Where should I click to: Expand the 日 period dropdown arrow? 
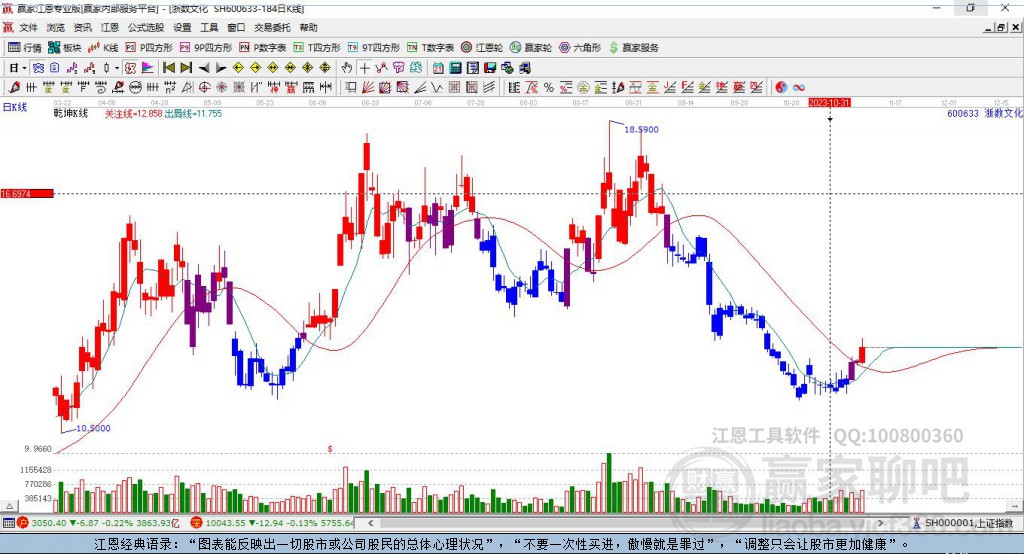tap(24, 68)
